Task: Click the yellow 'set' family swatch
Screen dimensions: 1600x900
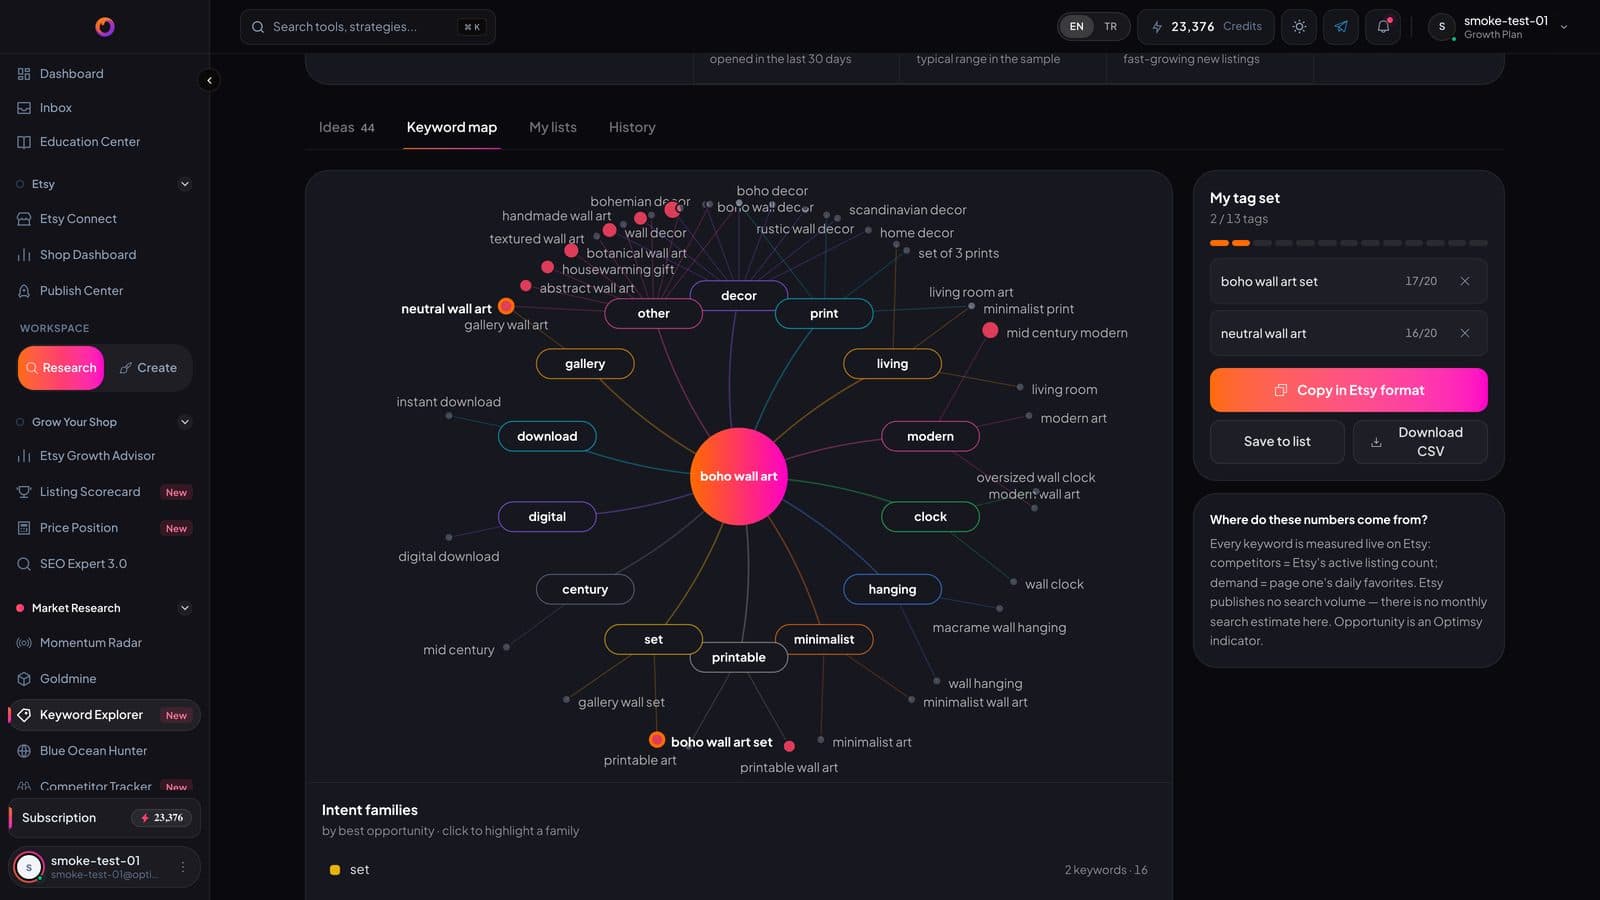Action: click(335, 870)
